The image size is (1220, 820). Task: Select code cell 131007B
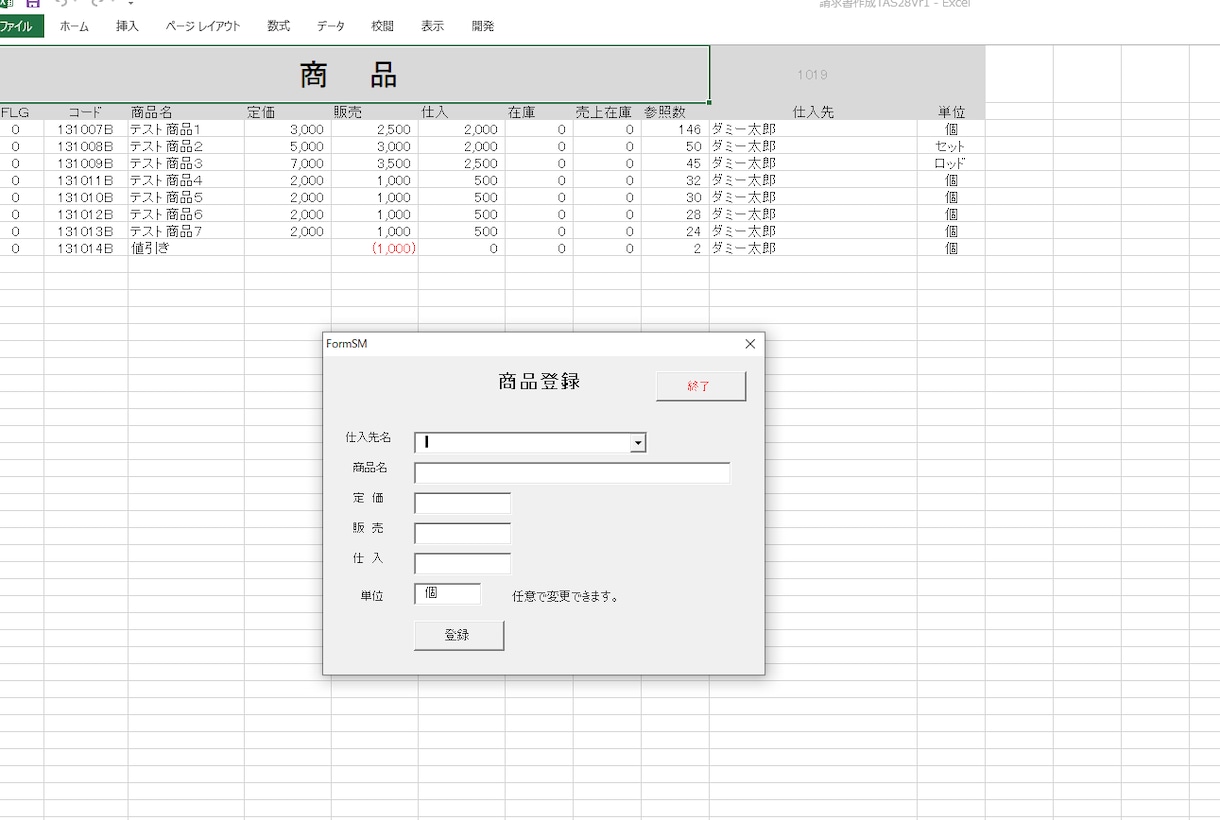[x=86, y=129]
